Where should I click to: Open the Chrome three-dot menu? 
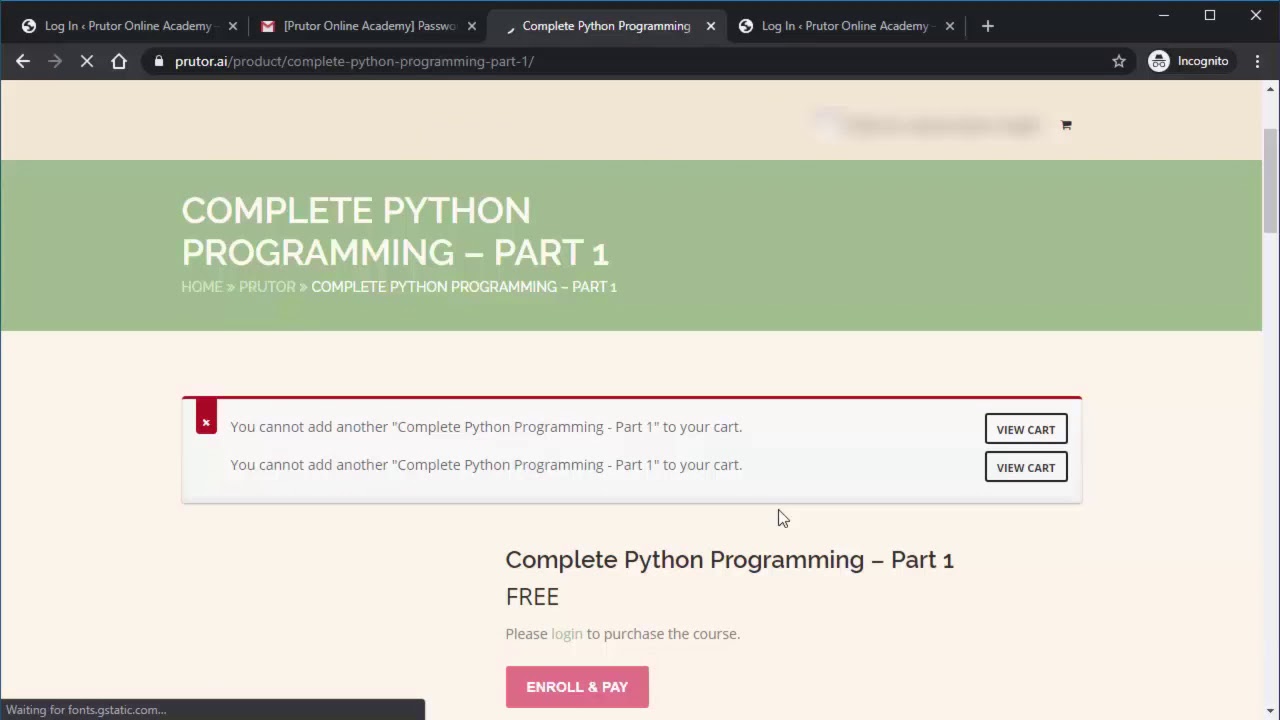pos(1257,61)
